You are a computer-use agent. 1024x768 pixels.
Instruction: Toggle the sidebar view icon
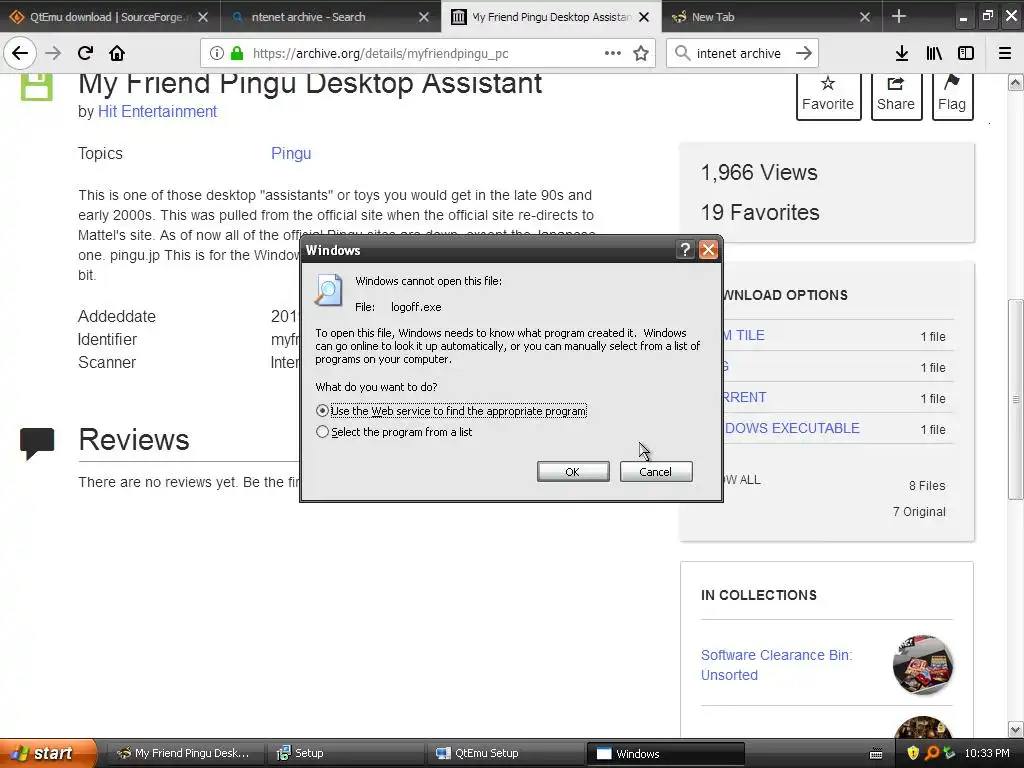point(966,54)
